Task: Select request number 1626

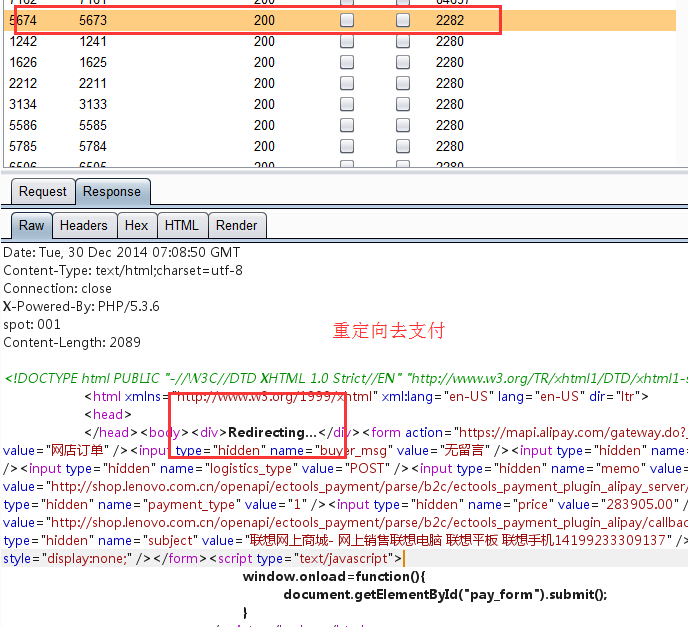Action: click(23, 62)
